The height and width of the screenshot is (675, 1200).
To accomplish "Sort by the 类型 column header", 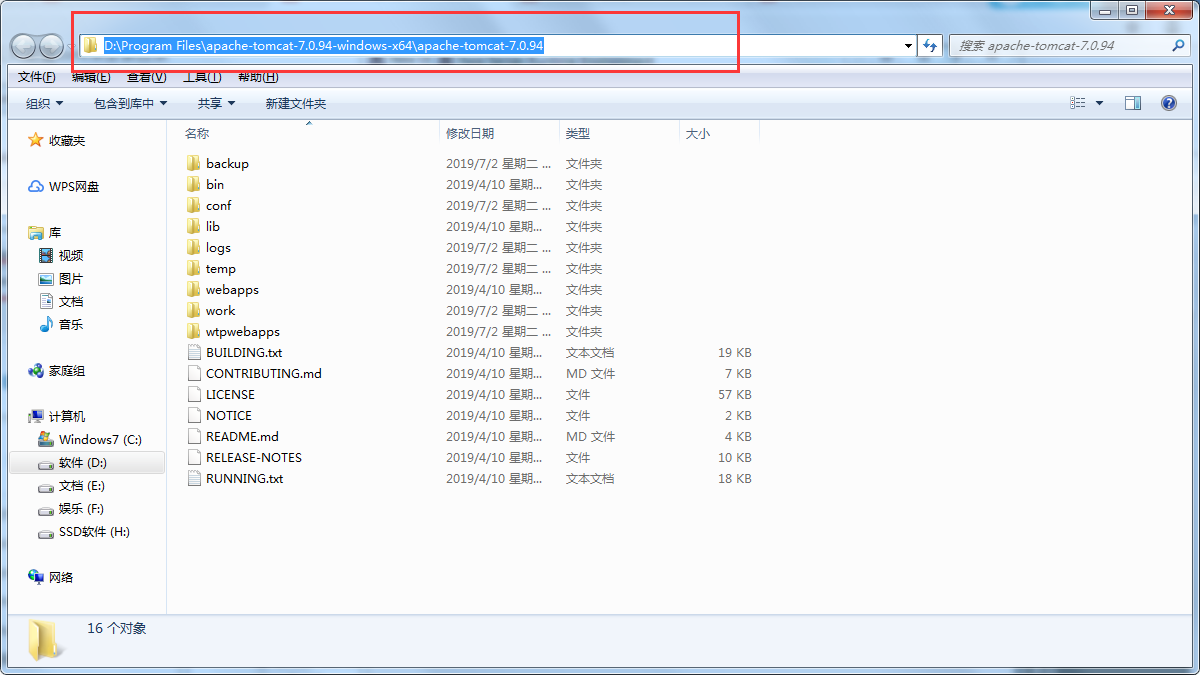I will click(x=577, y=133).
